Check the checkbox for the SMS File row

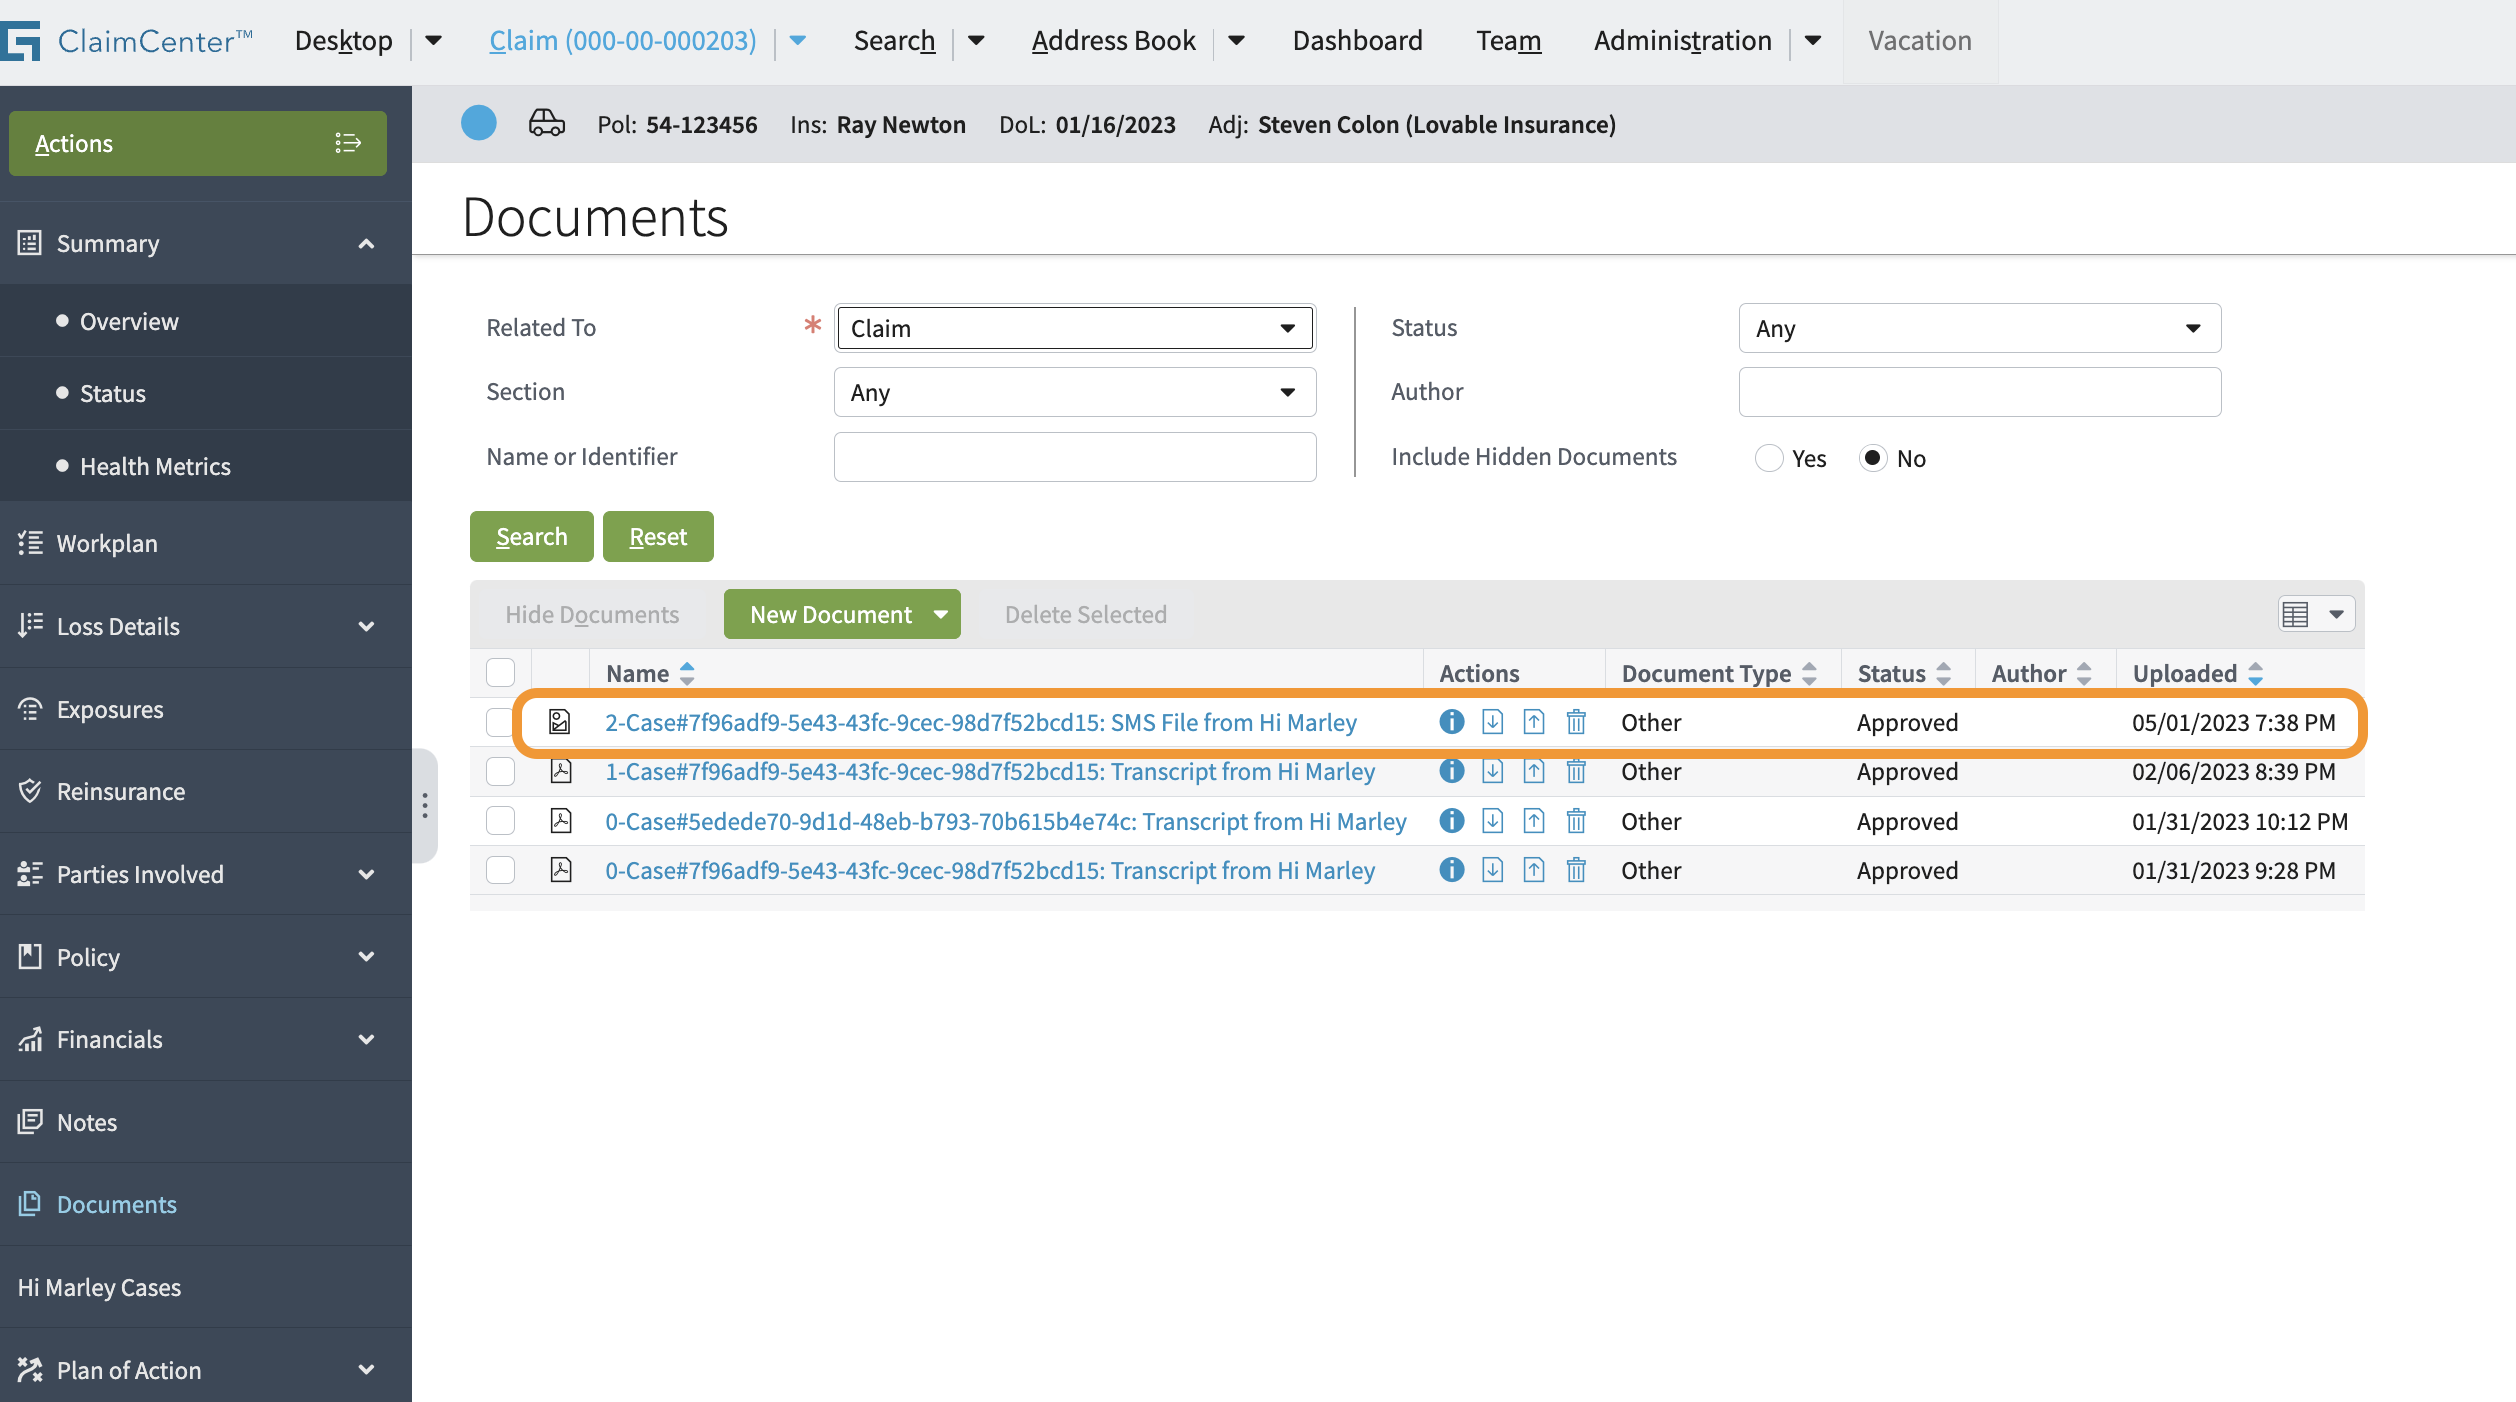click(x=500, y=721)
